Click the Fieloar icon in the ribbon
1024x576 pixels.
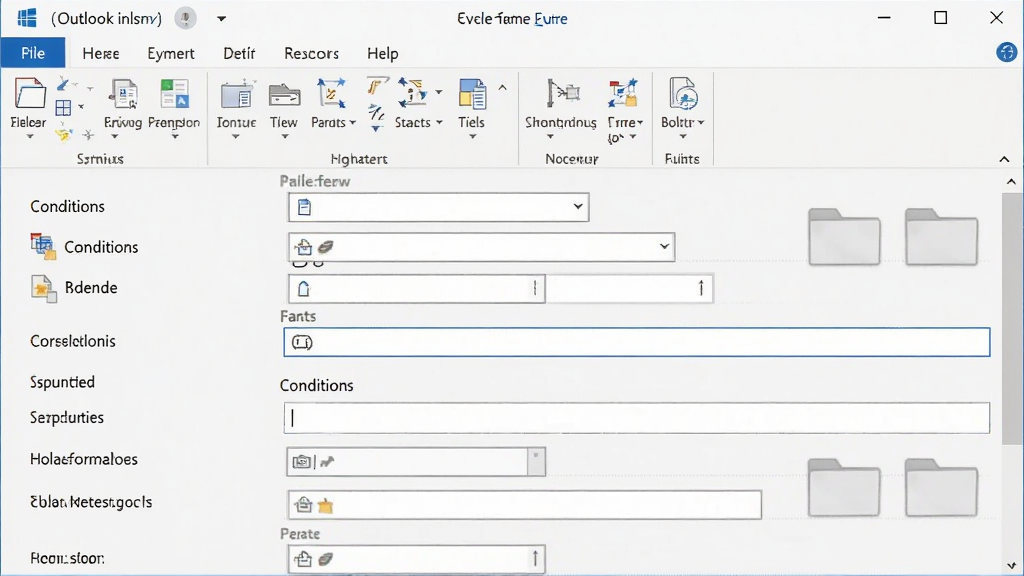coord(29,93)
